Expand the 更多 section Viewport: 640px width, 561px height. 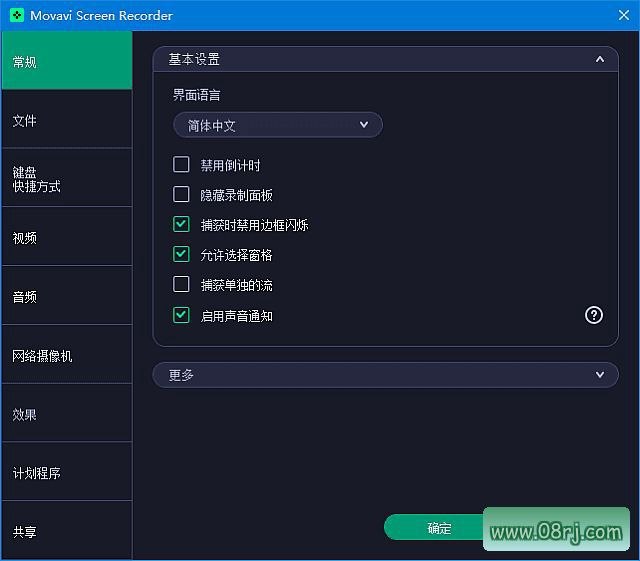385,375
